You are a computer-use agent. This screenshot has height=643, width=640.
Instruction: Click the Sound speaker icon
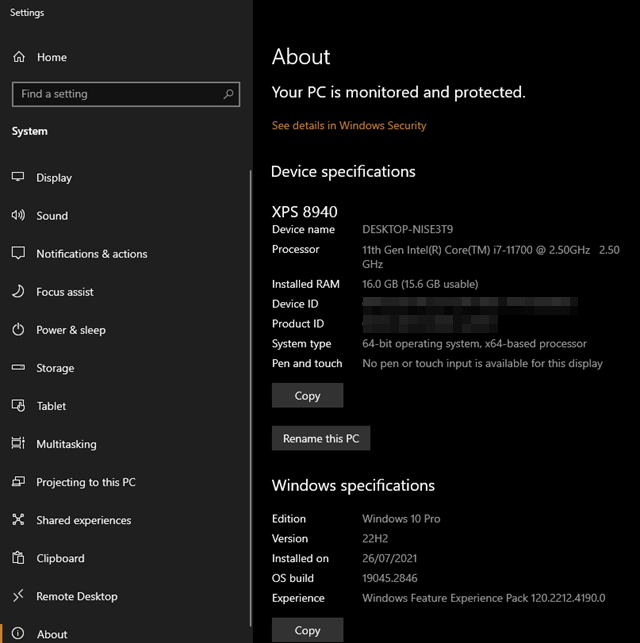coord(18,215)
